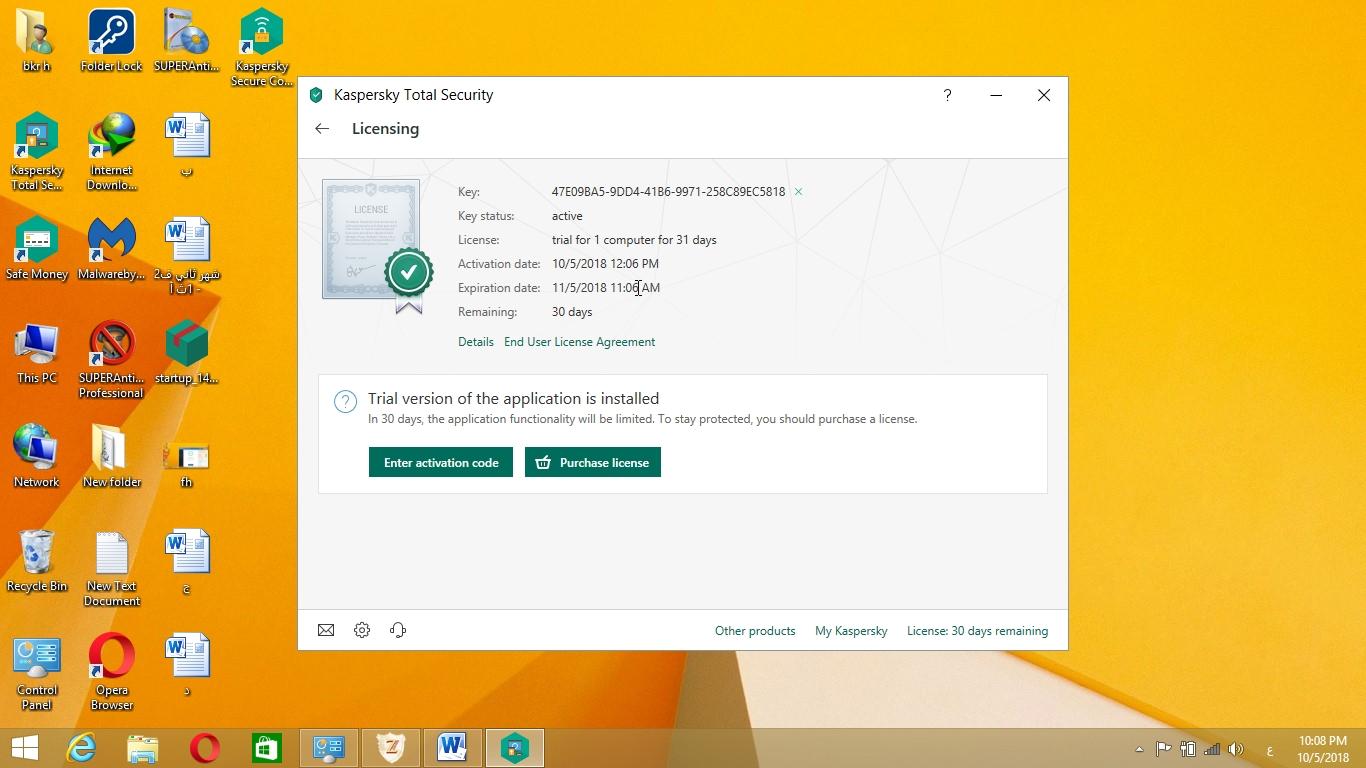Click the license key text 47E09BA5-9DD4
1366x768 pixels.
tap(668, 192)
